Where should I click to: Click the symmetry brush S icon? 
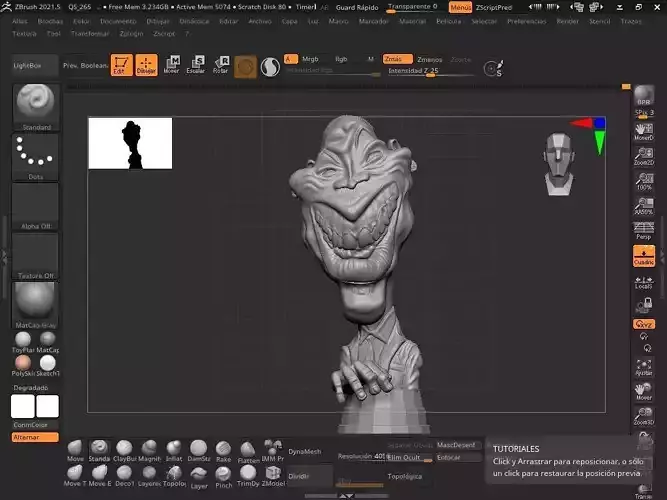pyautogui.click(x=493, y=69)
